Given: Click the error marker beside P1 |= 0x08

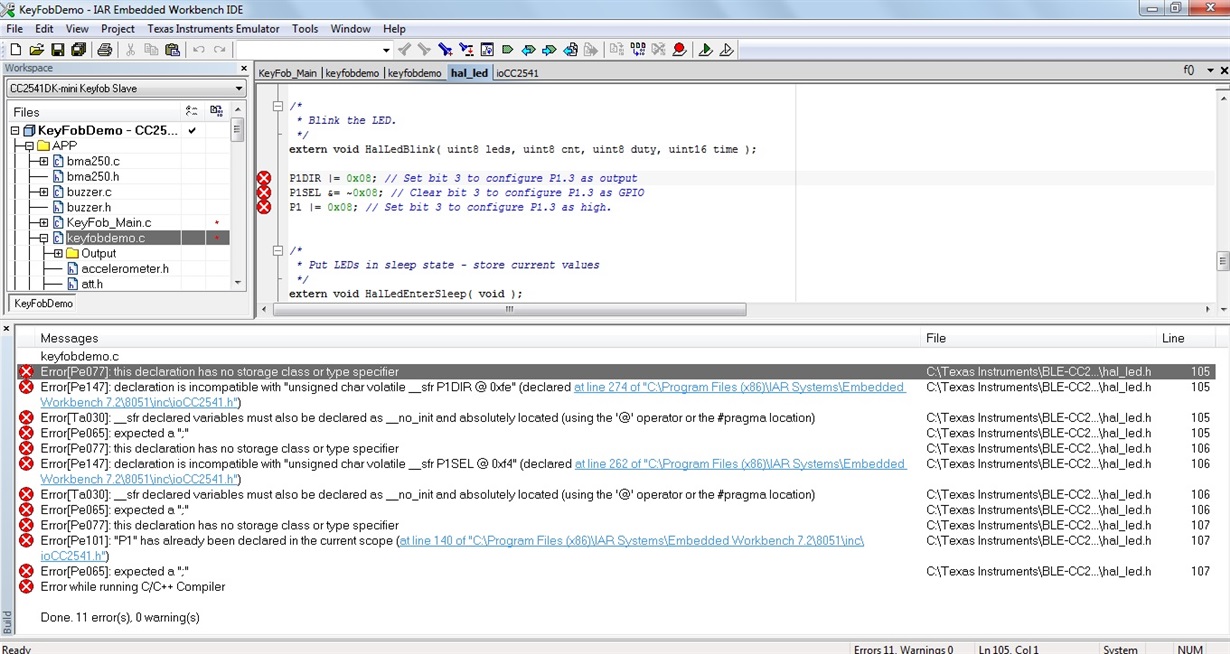Looking at the screenshot, I should click(x=264, y=207).
